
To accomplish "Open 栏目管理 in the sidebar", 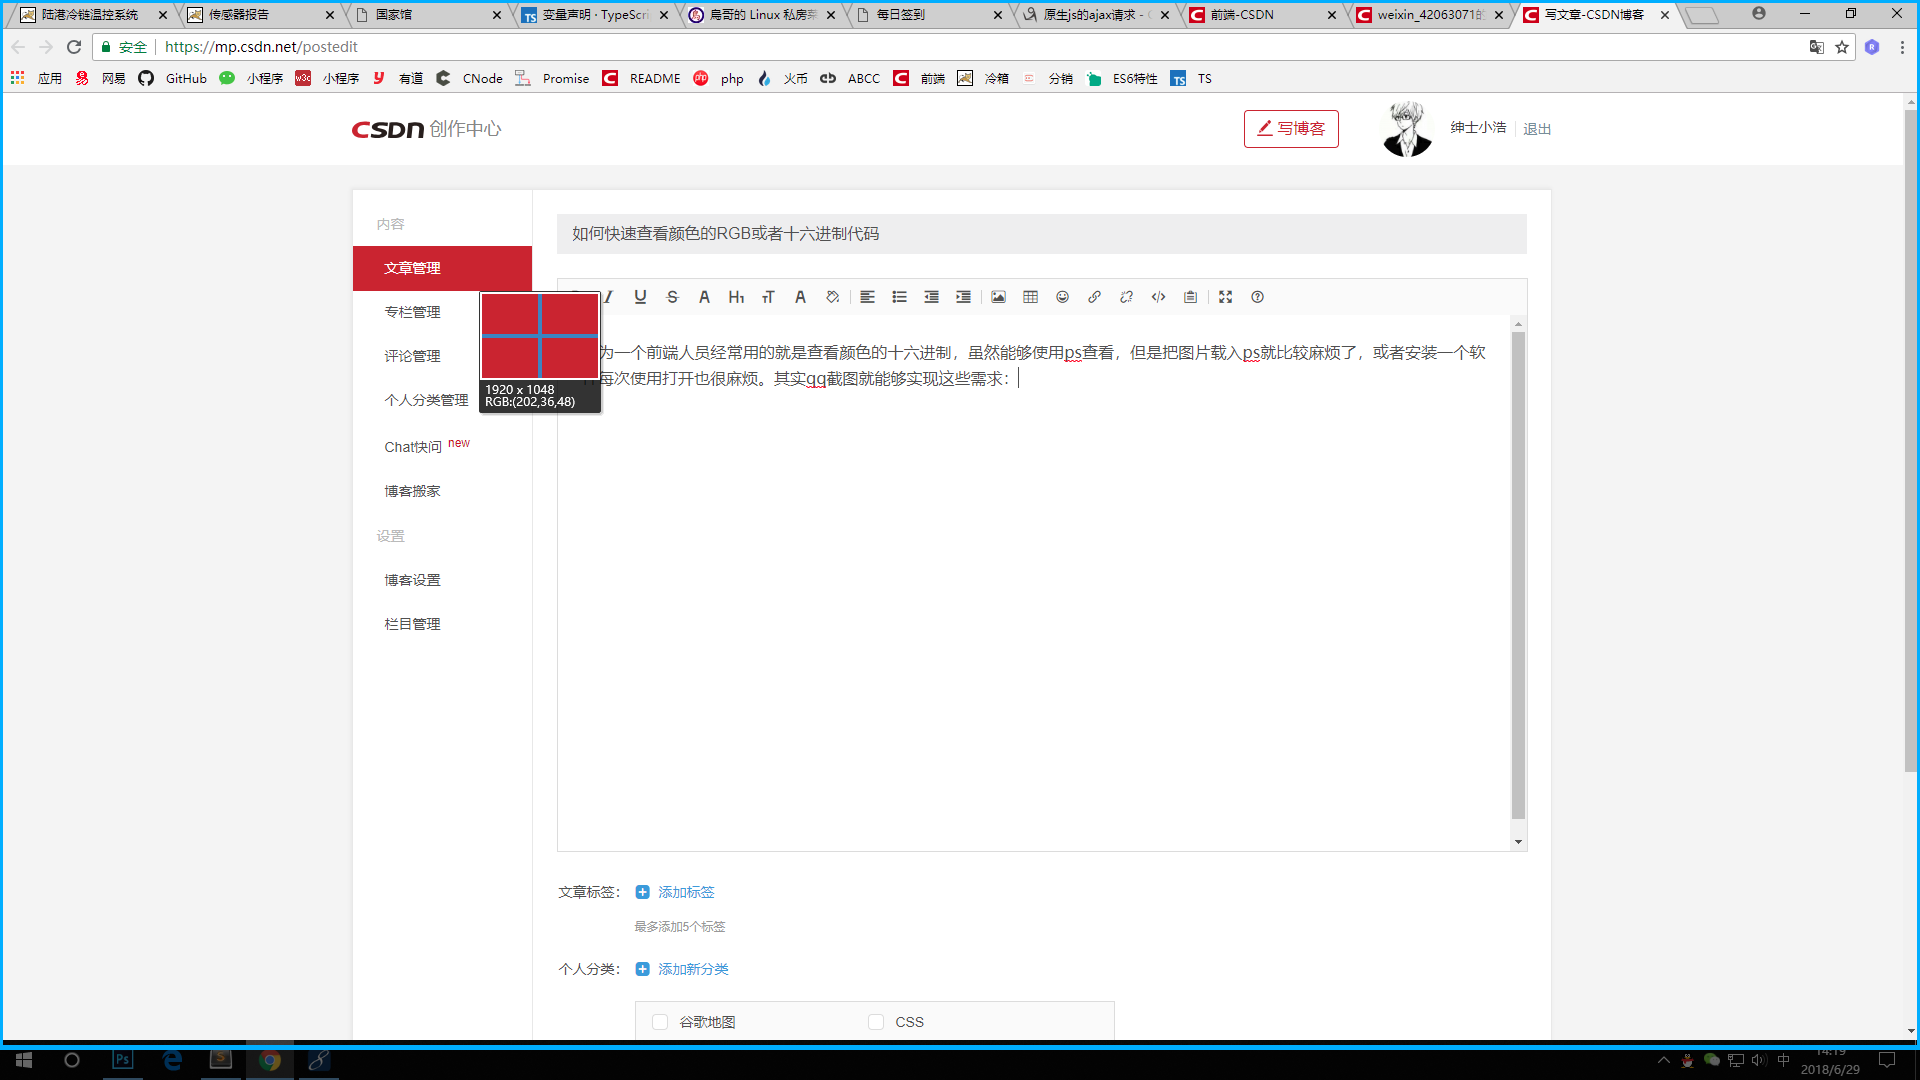I will tap(412, 624).
